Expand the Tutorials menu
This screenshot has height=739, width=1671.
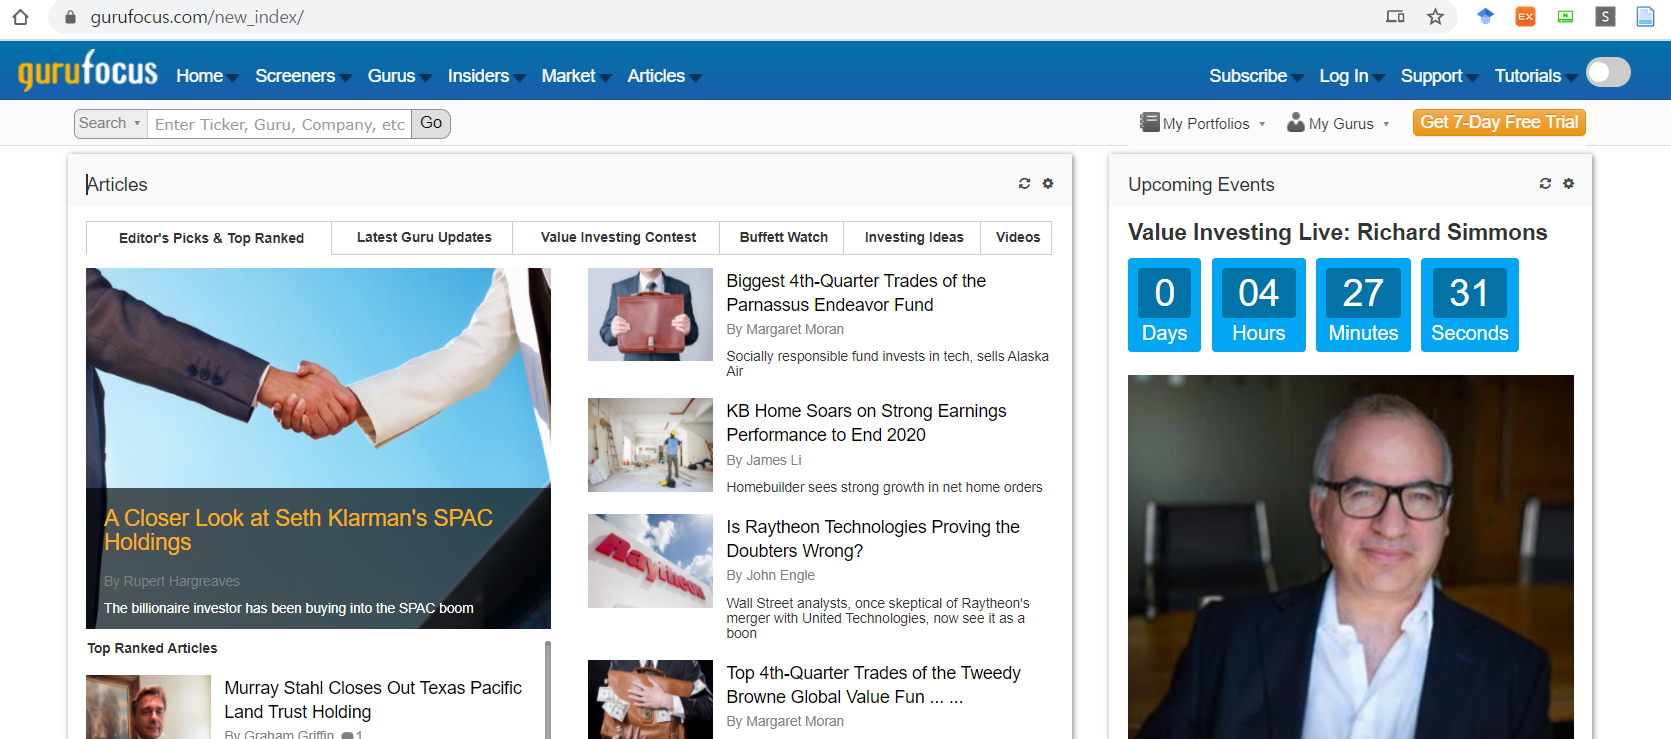[x=1535, y=76]
